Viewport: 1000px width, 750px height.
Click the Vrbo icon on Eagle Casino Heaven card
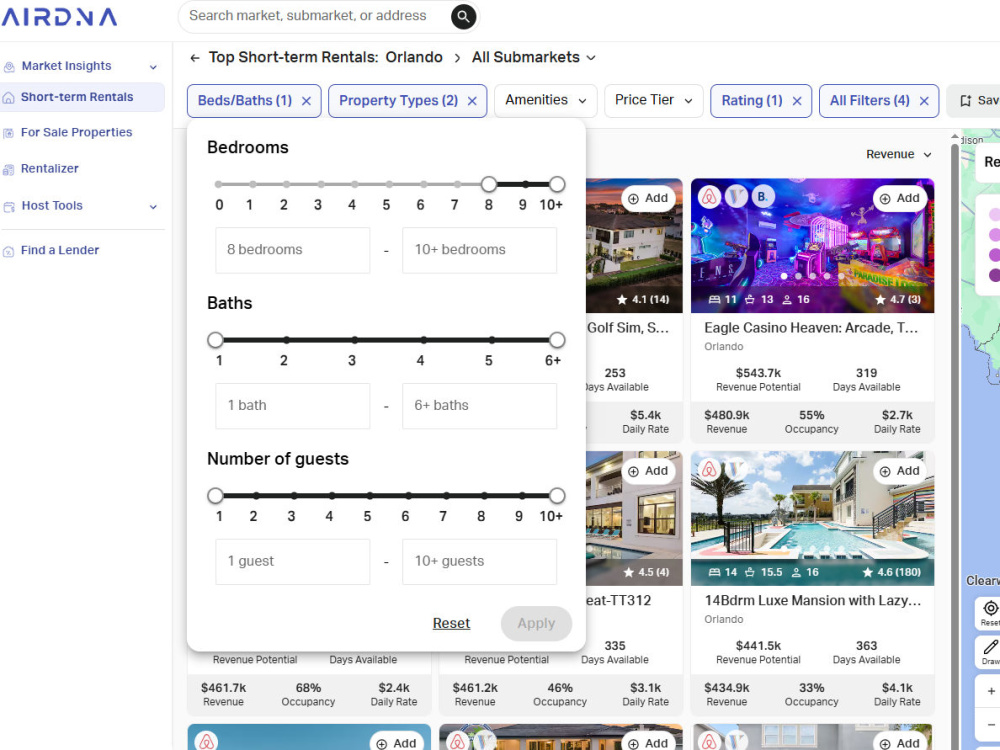tap(735, 196)
